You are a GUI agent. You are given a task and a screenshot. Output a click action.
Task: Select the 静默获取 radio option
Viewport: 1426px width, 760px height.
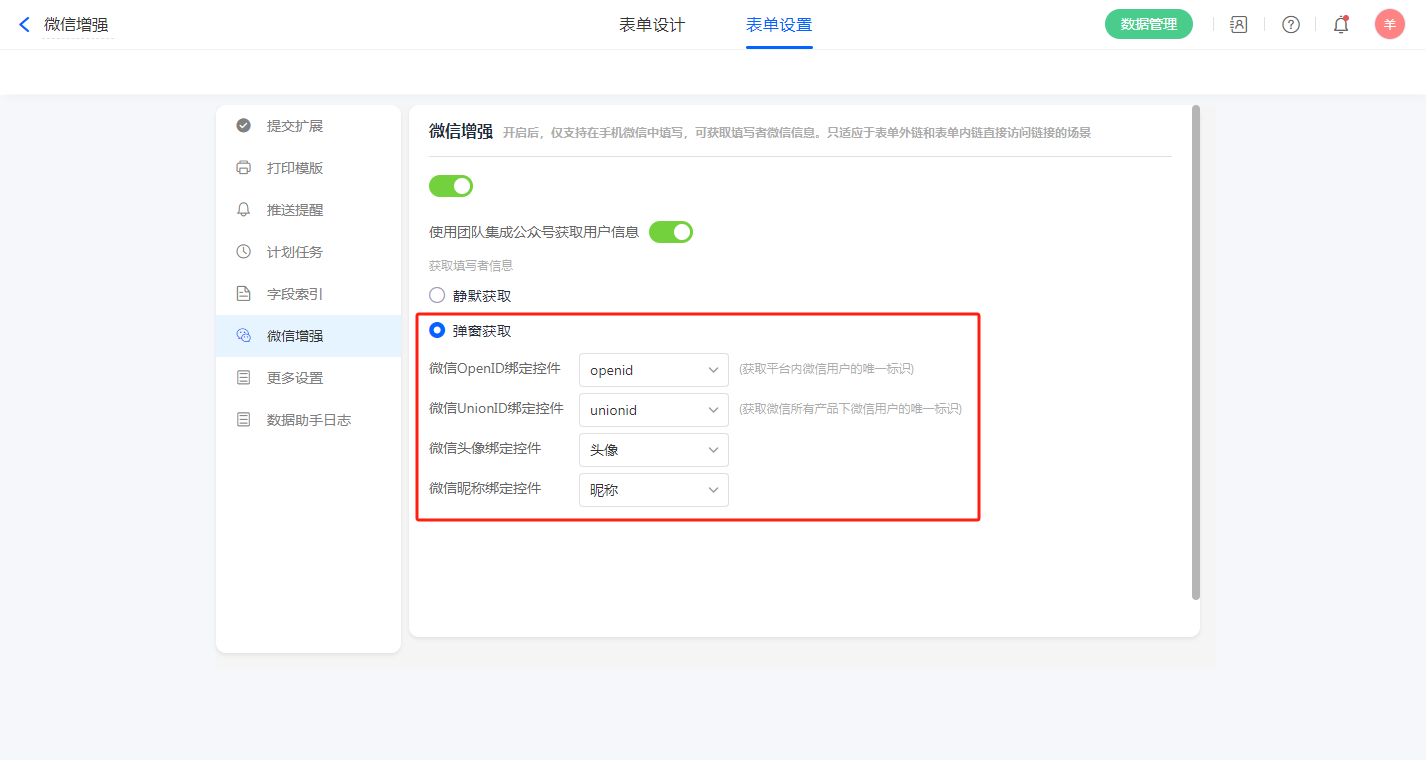pyautogui.click(x=437, y=296)
